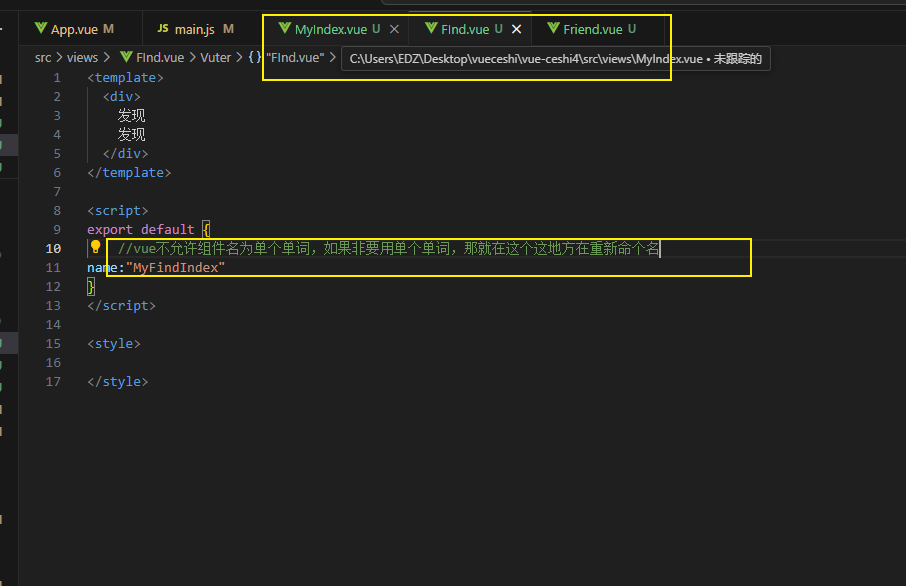Click the closing style tag on line 17
Screen dimensions: 906x586
coord(118,381)
